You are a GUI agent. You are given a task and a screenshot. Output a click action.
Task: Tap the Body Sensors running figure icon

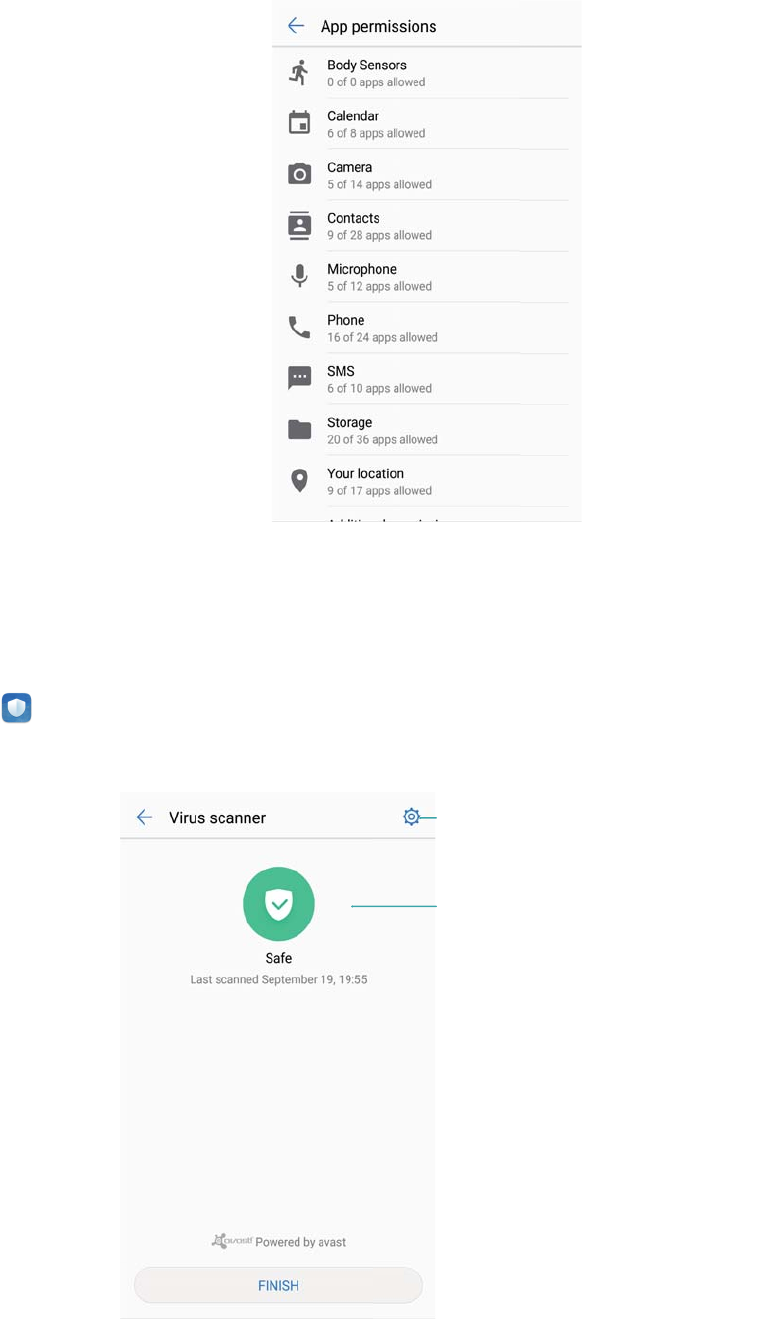tap(299, 72)
